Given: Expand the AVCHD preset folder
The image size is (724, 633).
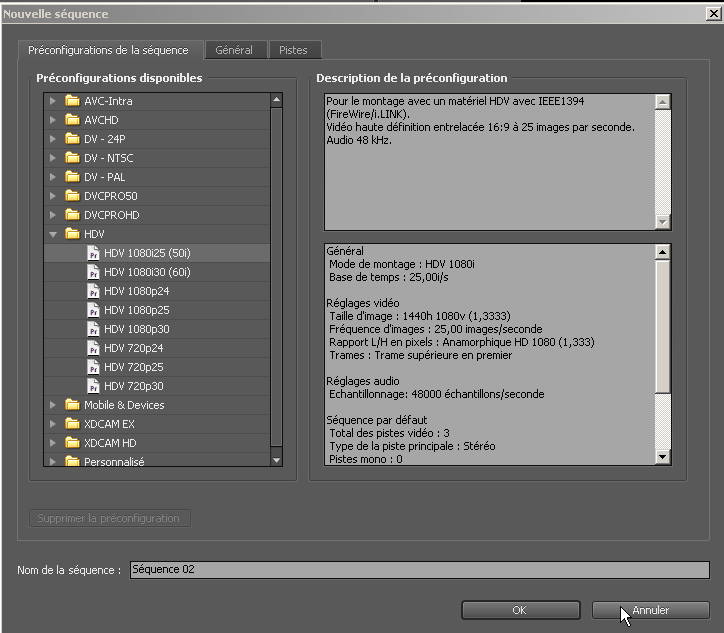Looking at the screenshot, I should click(53, 120).
